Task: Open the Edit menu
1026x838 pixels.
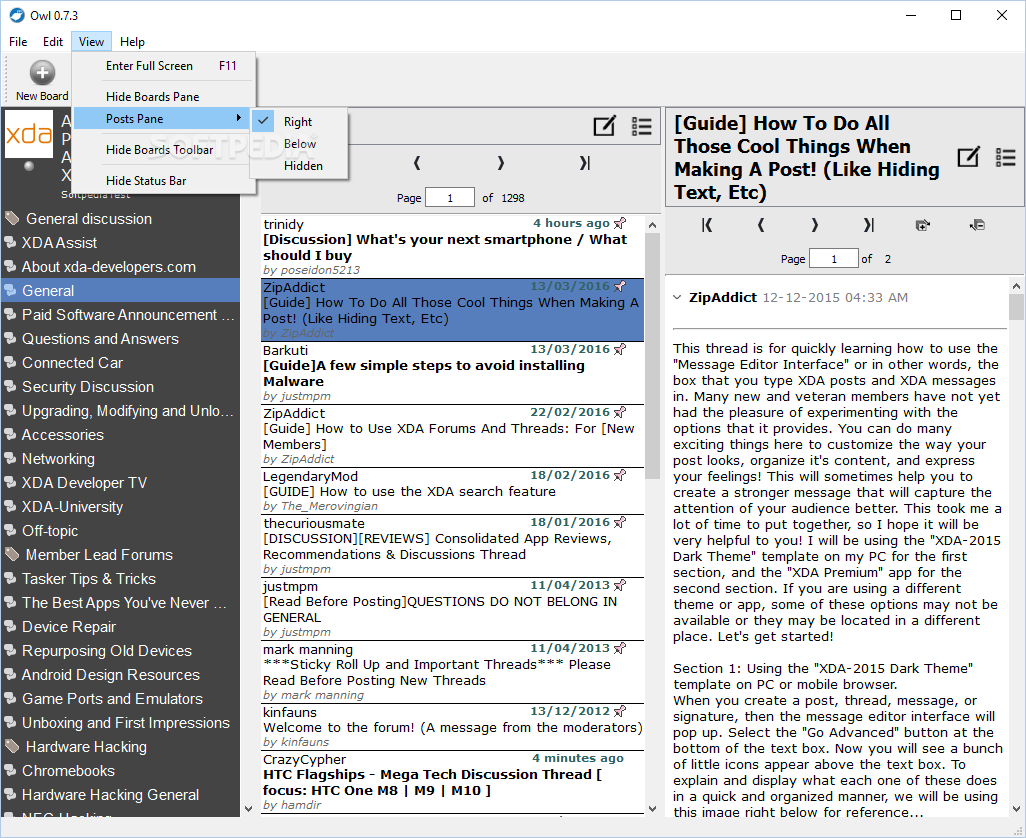Action: (52, 42)
